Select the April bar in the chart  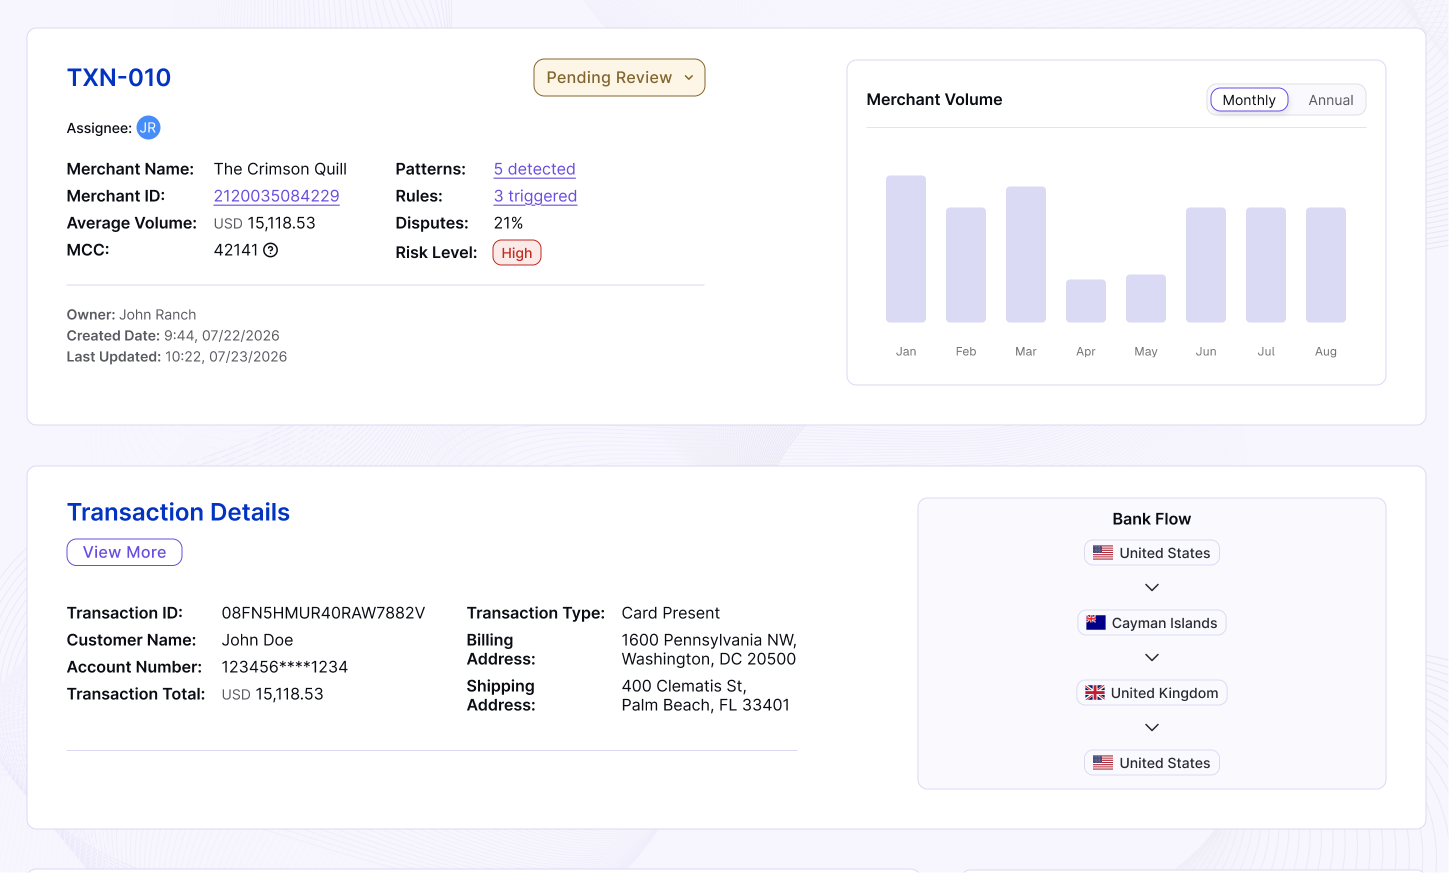(x=1086, y=301)
